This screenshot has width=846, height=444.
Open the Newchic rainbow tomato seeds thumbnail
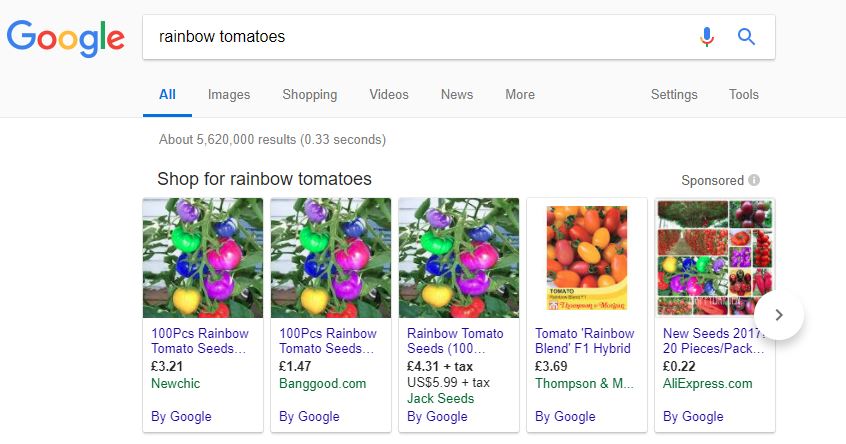203,258
